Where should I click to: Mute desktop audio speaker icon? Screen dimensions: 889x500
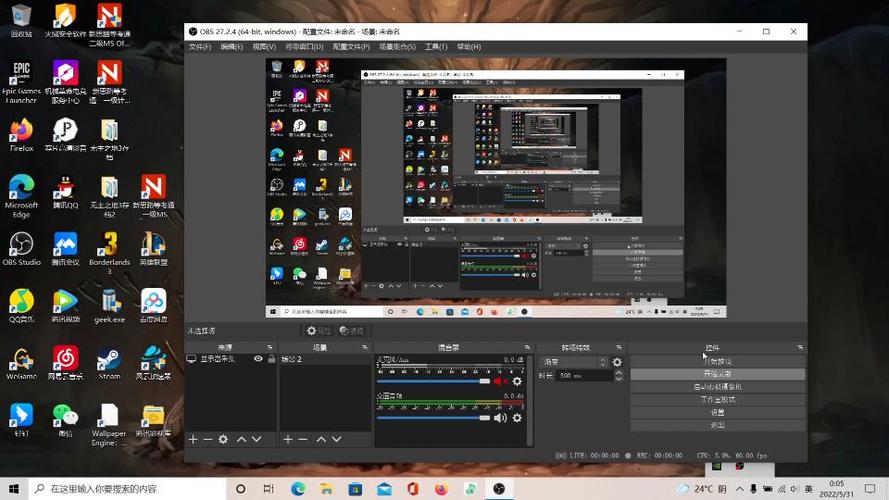500,418
